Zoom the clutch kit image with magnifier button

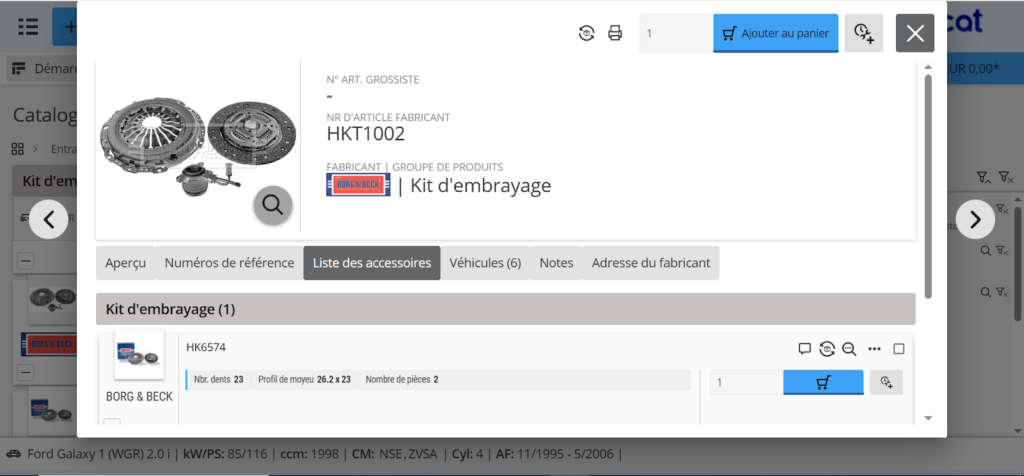pos(272,205)
